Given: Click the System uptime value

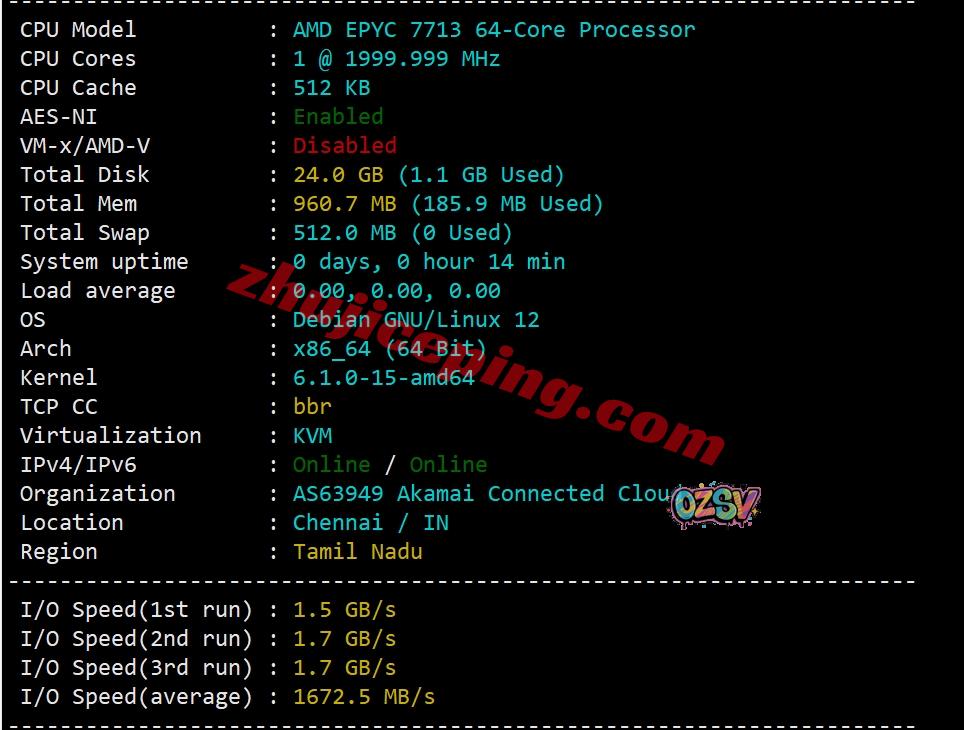Looking at the screenshot, I should (x=429, y=261).
